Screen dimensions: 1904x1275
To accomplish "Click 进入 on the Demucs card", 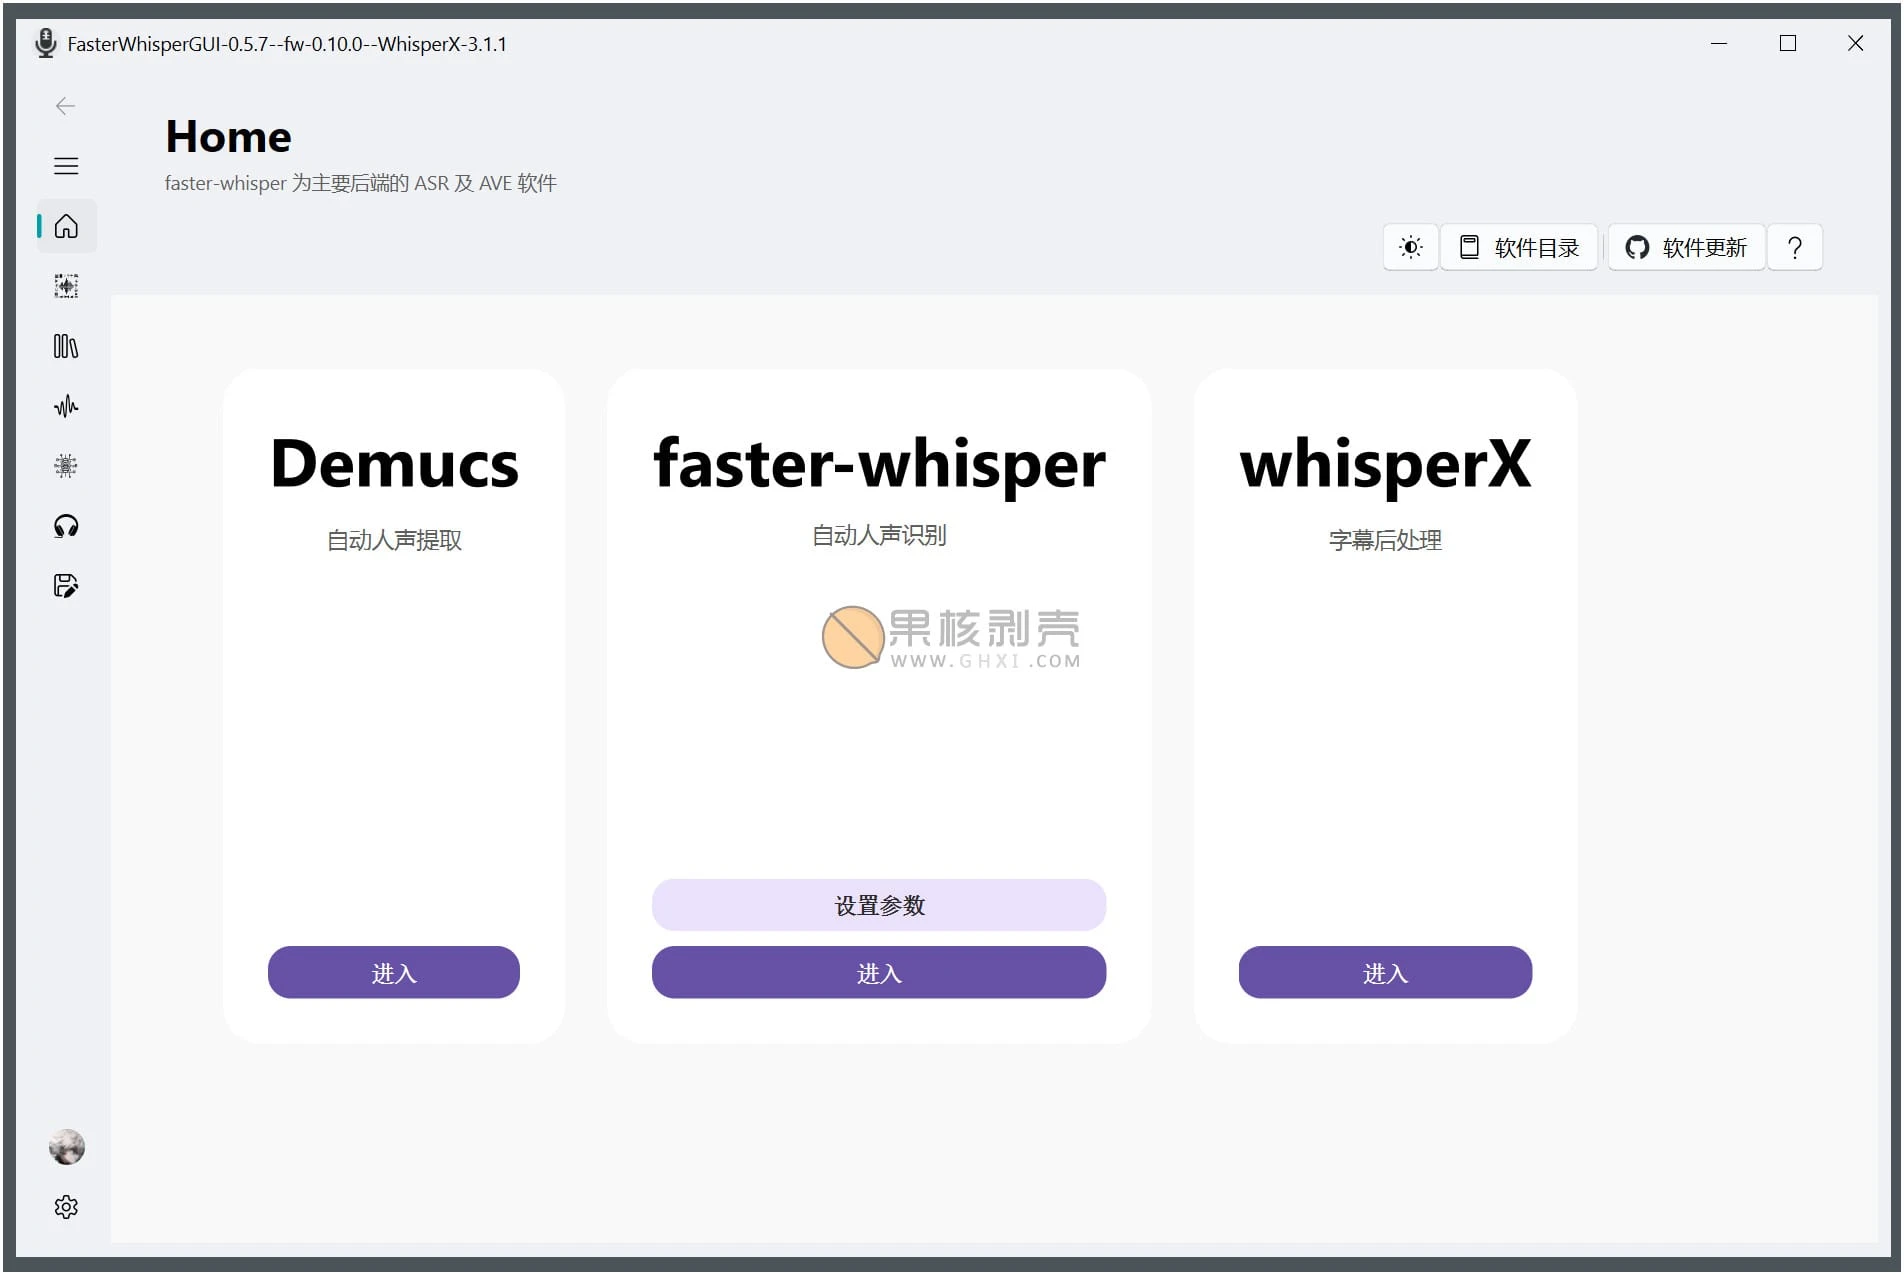I will click(393, 972).
